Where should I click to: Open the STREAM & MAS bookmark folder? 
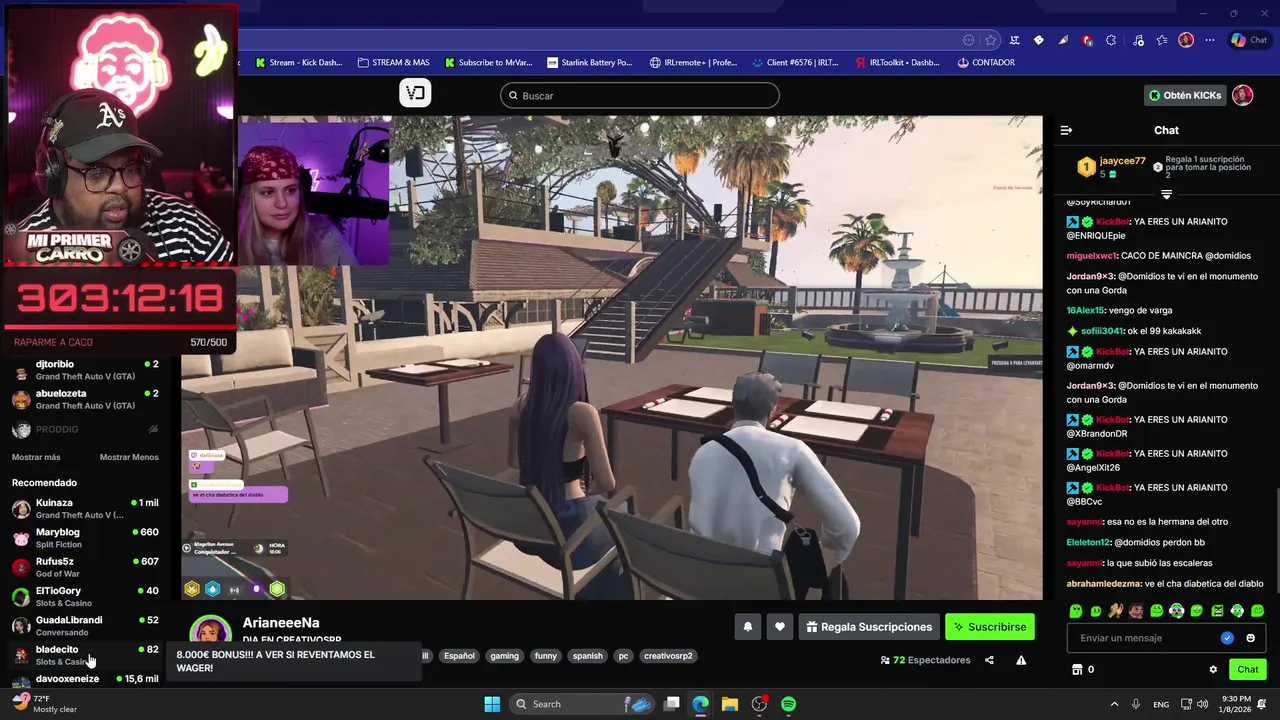393,62
